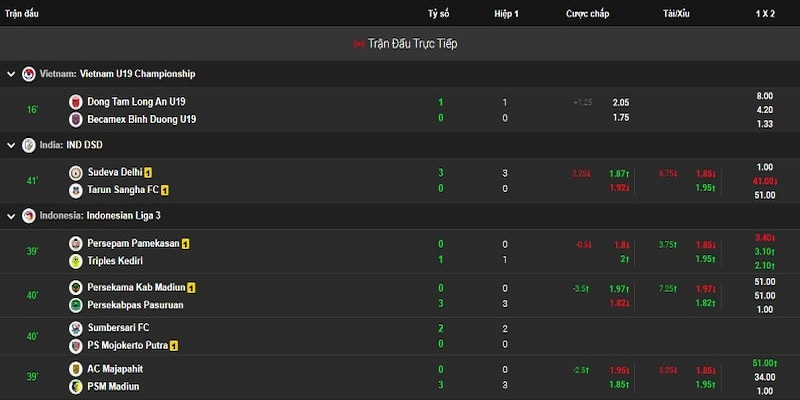Select handicap odds 1.97 for Persekama Kab Madiun

point(619,289)
